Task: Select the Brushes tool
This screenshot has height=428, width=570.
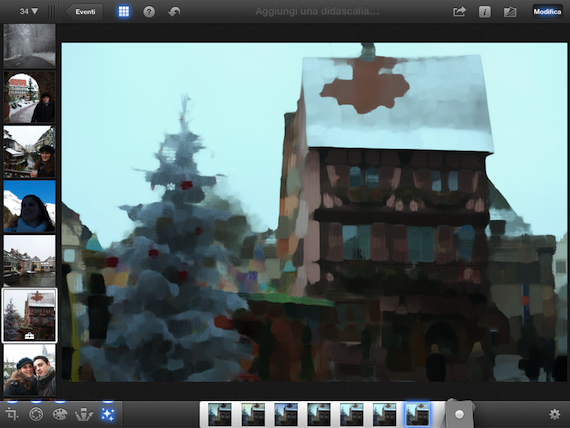Action: pos(84,414)
